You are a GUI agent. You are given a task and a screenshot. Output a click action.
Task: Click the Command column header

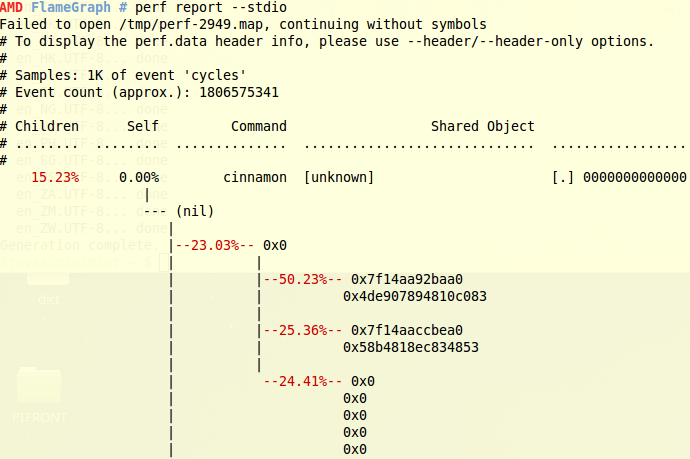coord(259,126)
